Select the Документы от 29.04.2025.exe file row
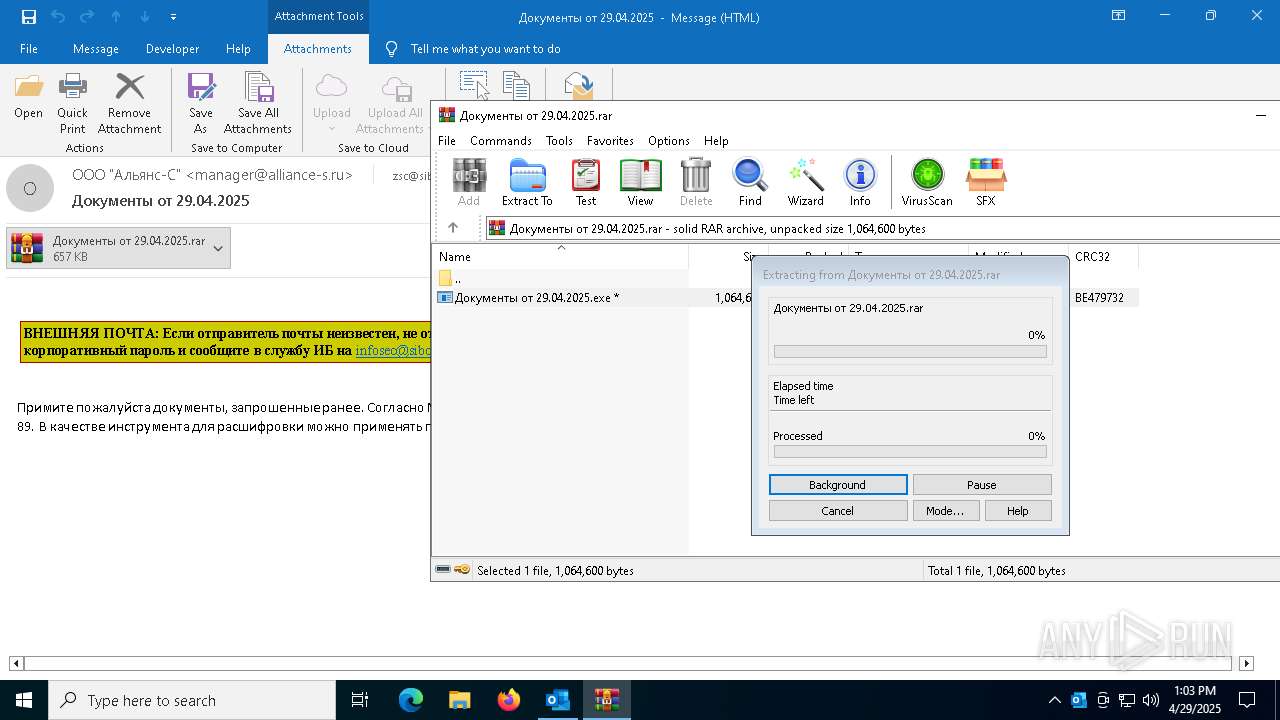This screenshot has height=720, width=1280. click(x=786, y=297)
